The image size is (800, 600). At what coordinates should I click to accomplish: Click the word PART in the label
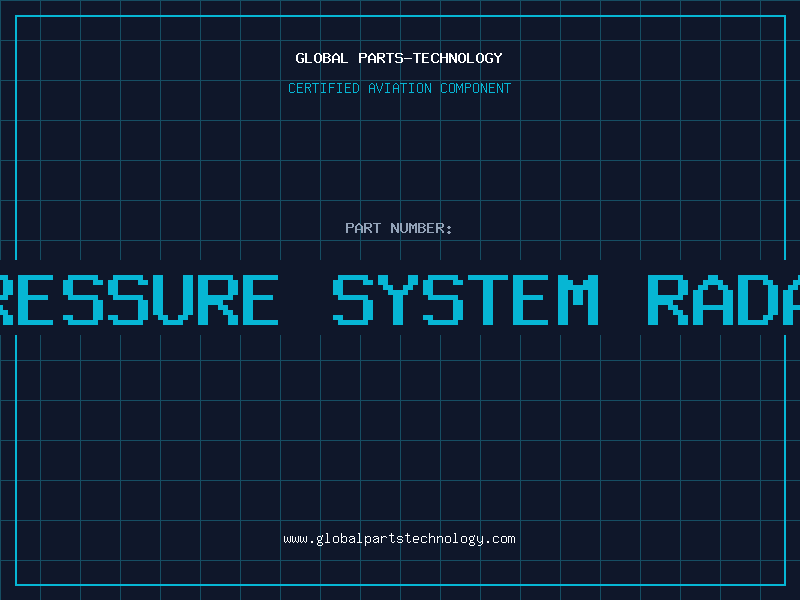coord(363,228)
